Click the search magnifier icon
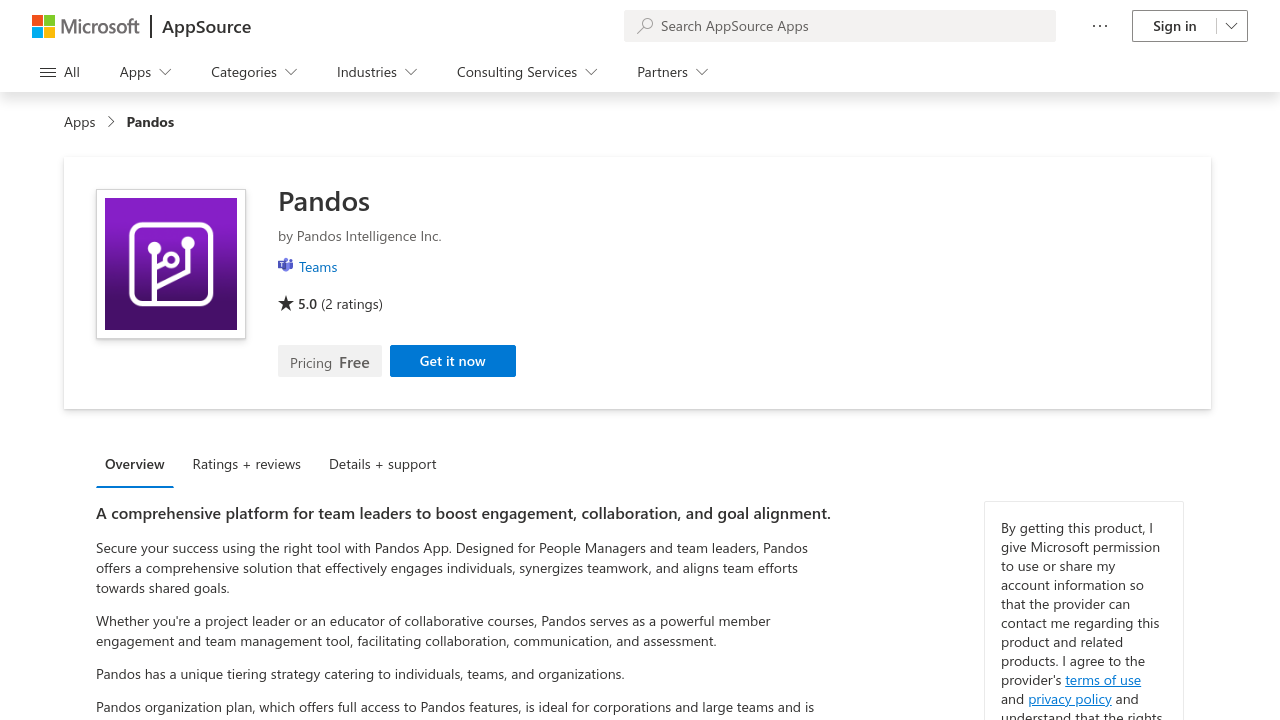Image resolution: width=1280 pixels, height=720 pixels. click(645, 26)
